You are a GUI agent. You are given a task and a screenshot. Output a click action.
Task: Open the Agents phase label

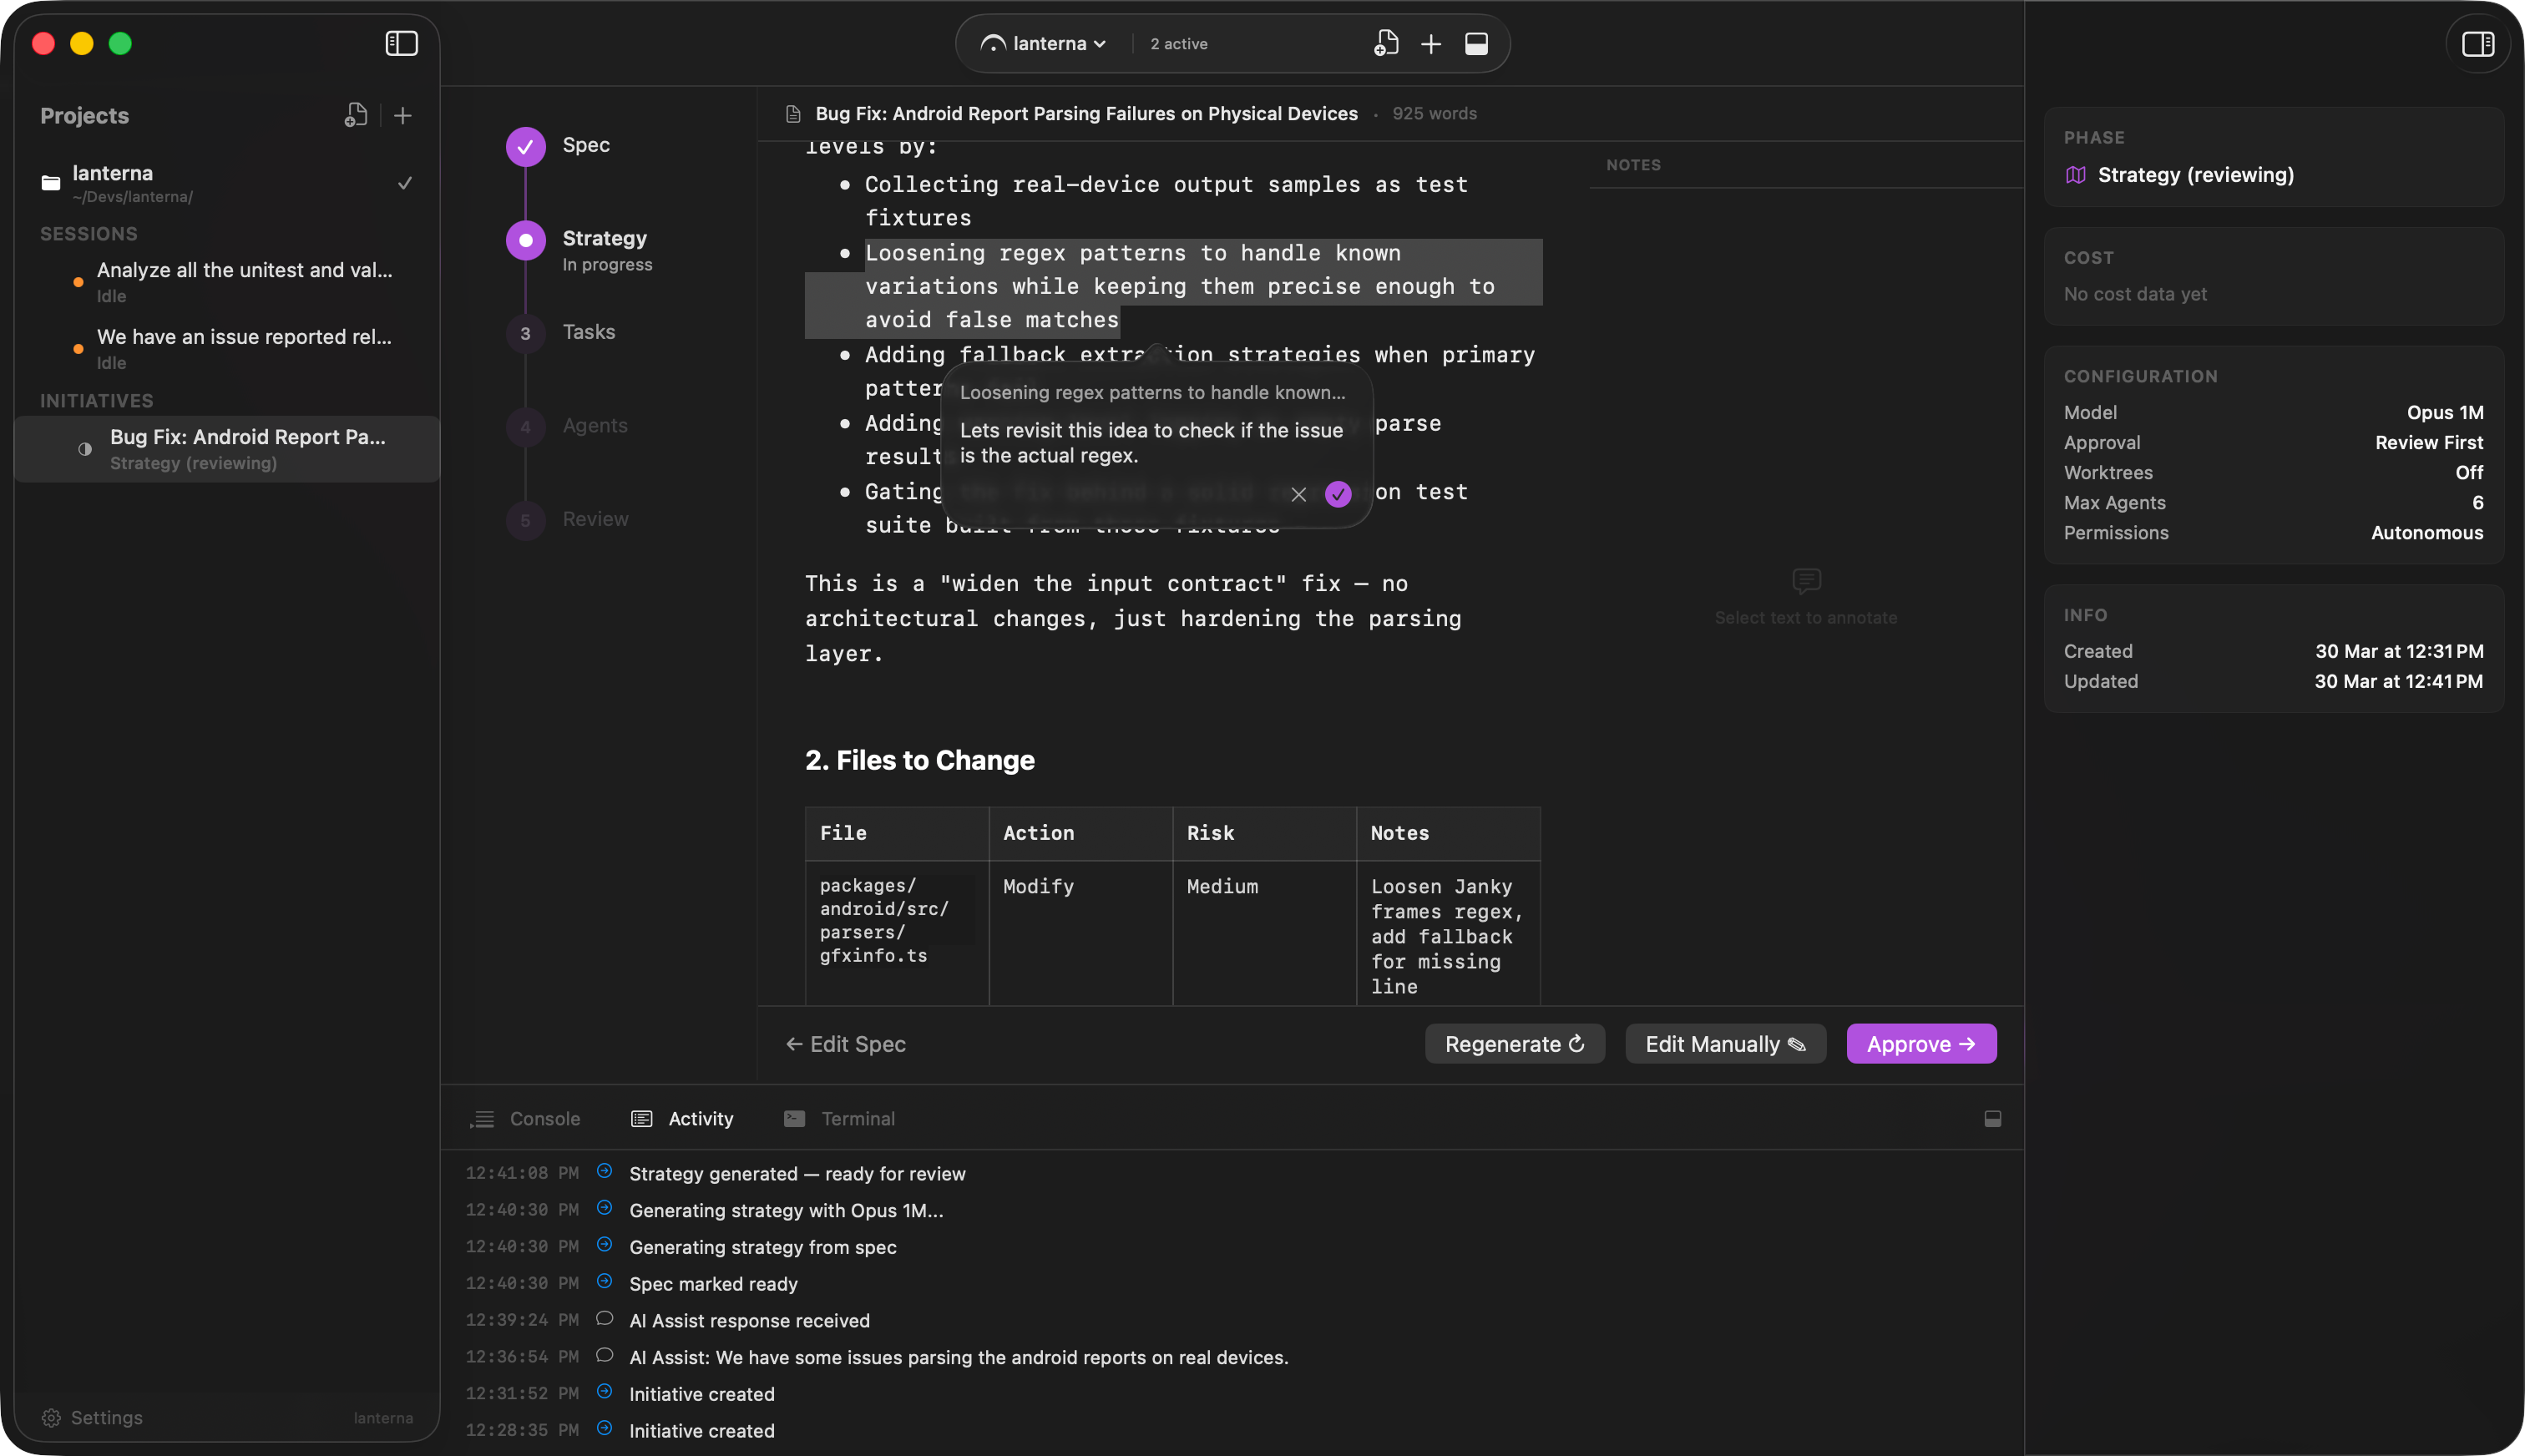595,425
